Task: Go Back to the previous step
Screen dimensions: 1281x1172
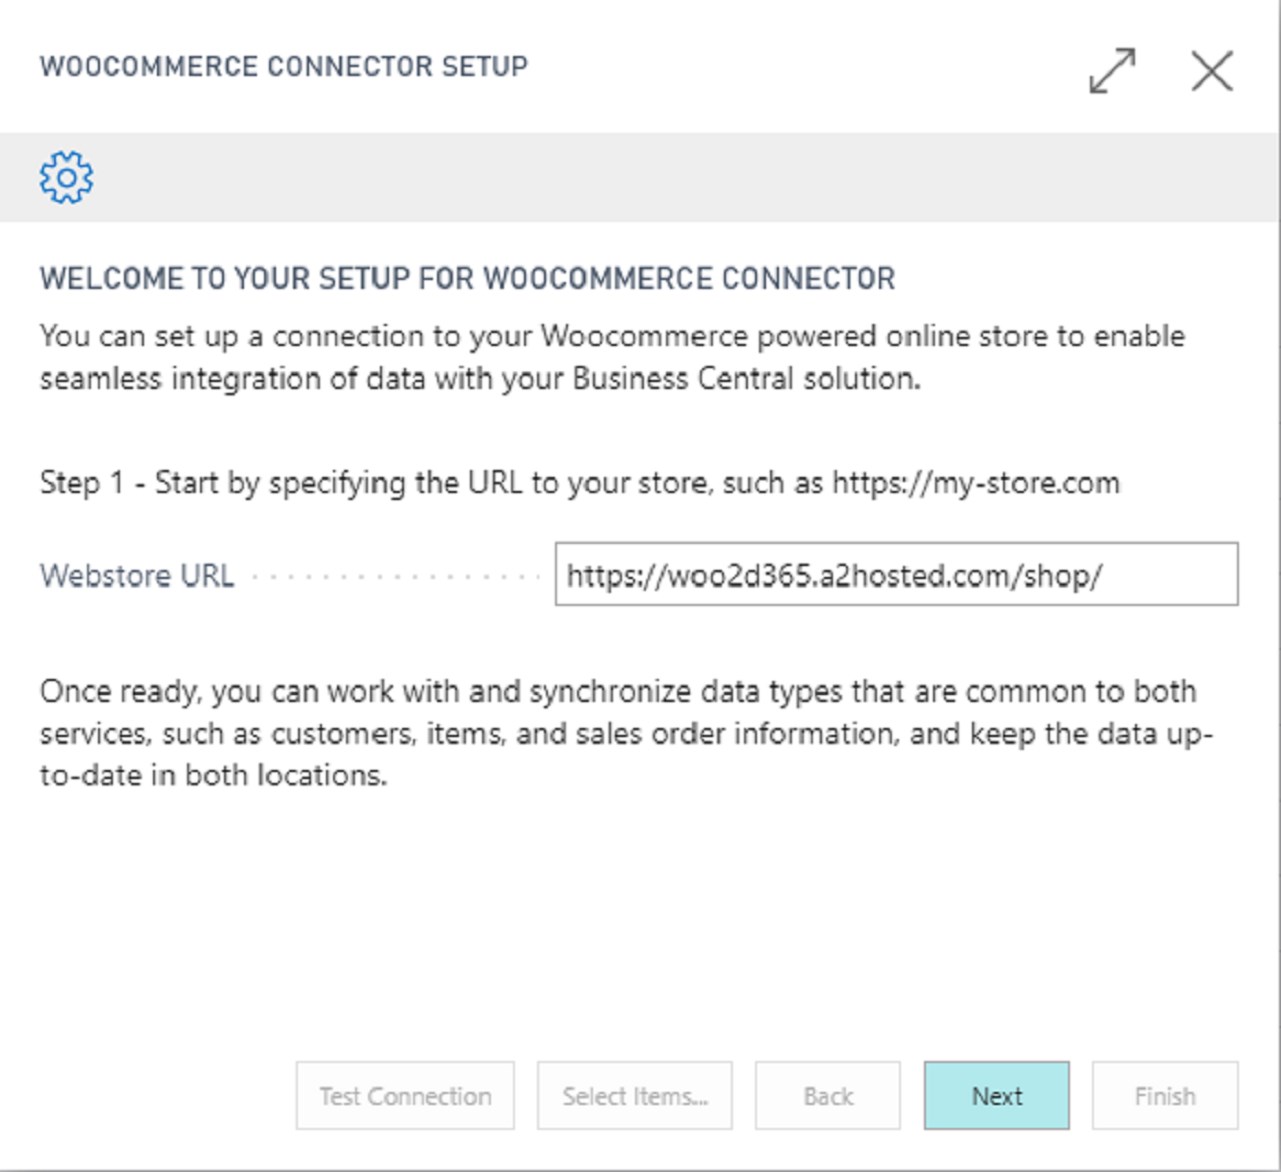Action: point(827,1096)
